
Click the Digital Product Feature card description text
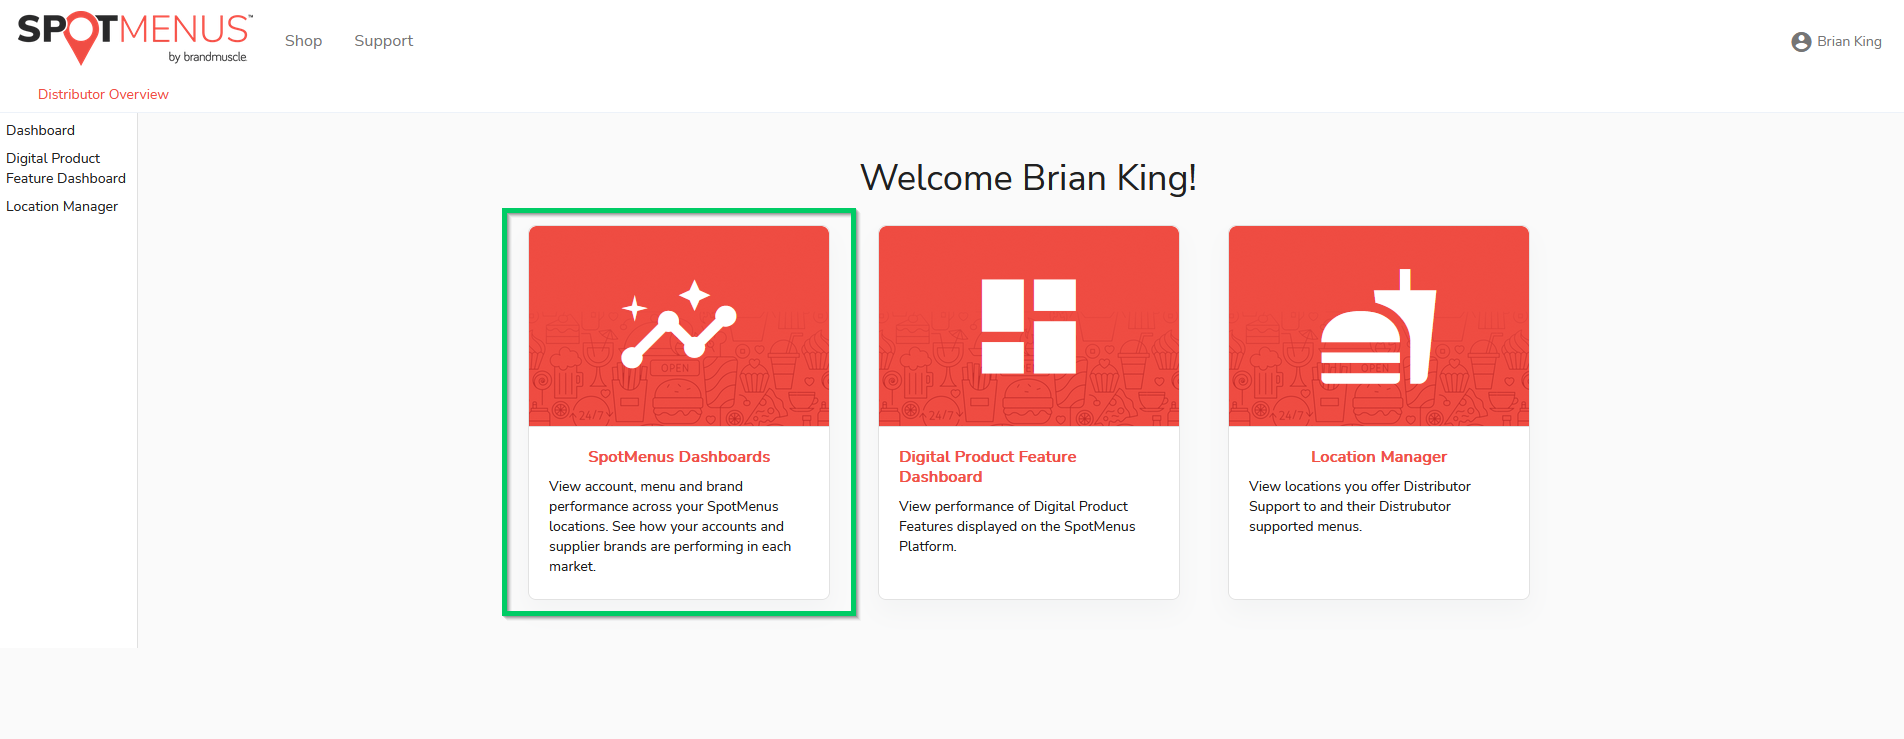[x=1016, y=526]
